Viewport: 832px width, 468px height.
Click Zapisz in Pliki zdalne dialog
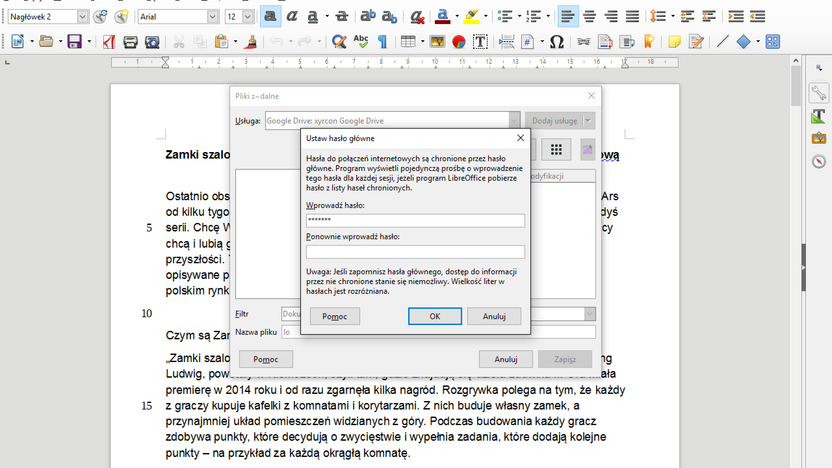[565, 359]
